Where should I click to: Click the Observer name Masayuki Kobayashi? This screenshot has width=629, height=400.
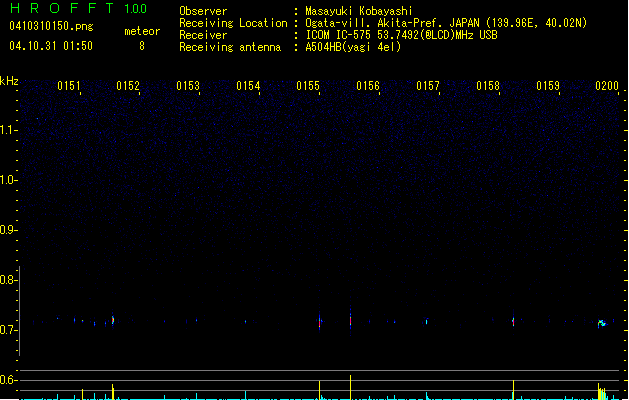coord(359,11)
